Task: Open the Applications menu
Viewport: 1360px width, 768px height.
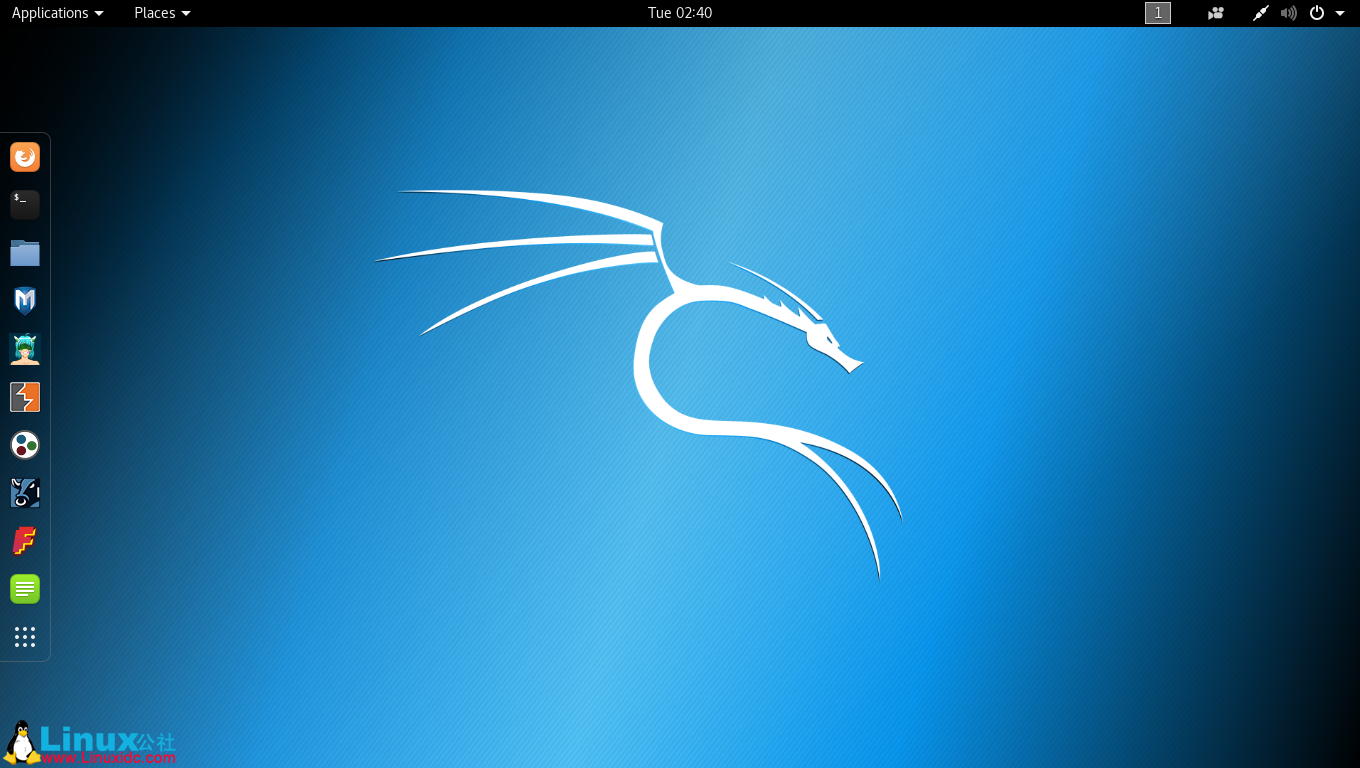Action: [57, 13]
